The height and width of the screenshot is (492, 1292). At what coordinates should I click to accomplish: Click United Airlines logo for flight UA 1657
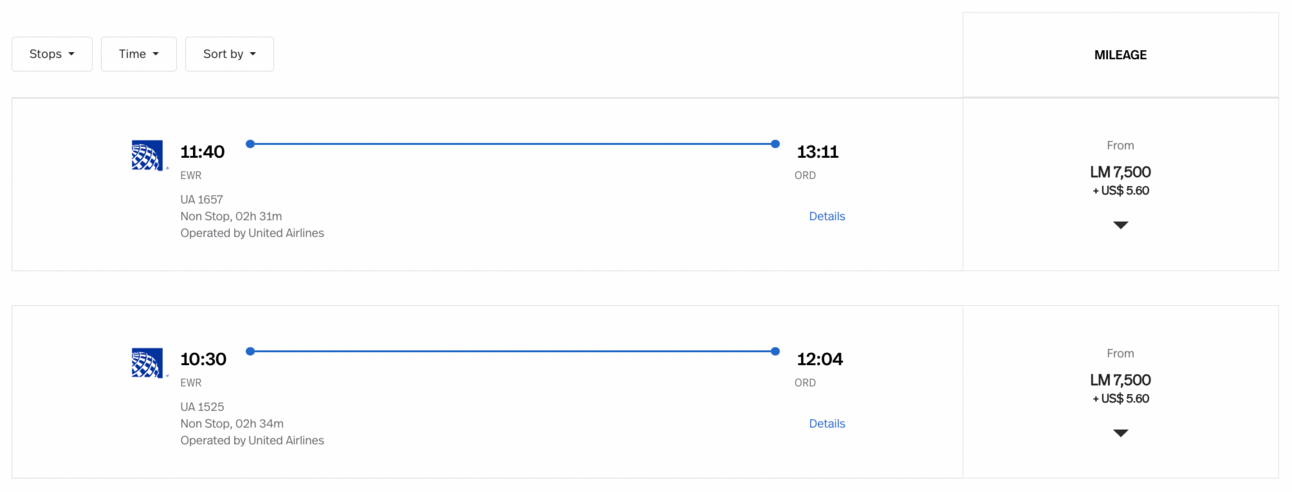pos(147,156)
